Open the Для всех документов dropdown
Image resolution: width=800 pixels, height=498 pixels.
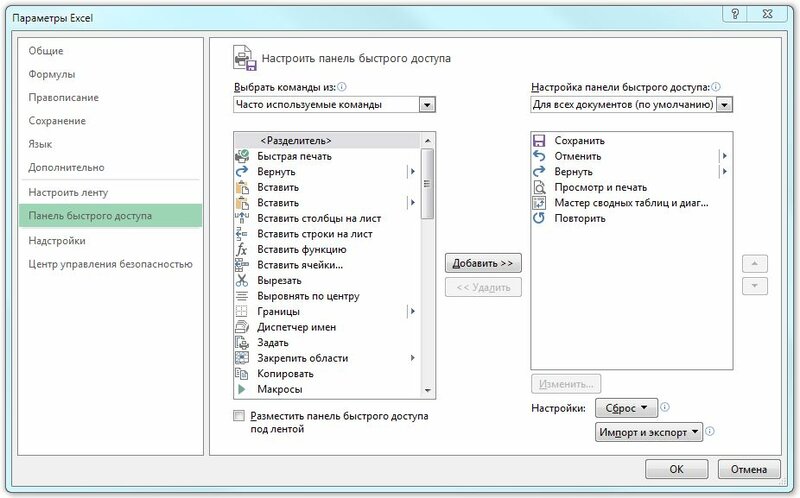pos(724,105)
